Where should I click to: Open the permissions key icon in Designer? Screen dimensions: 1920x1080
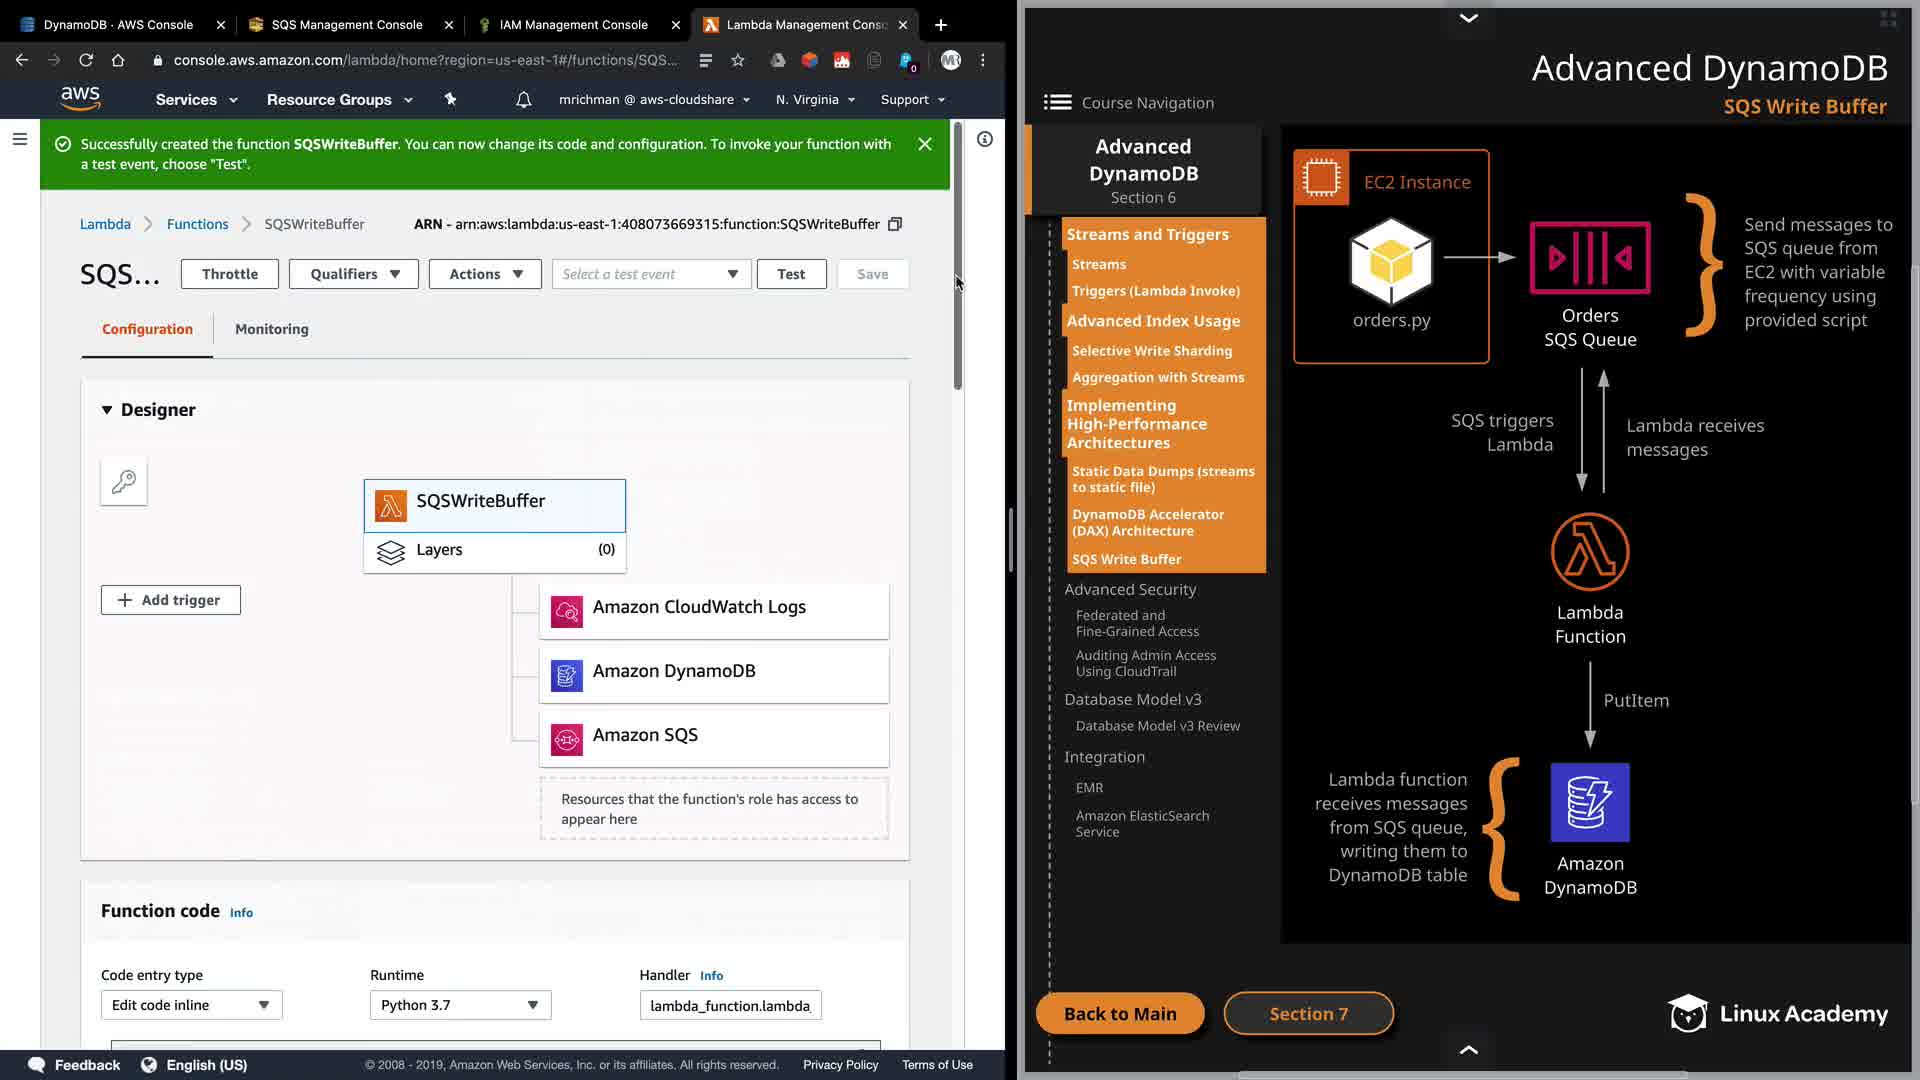coord(124,482)
